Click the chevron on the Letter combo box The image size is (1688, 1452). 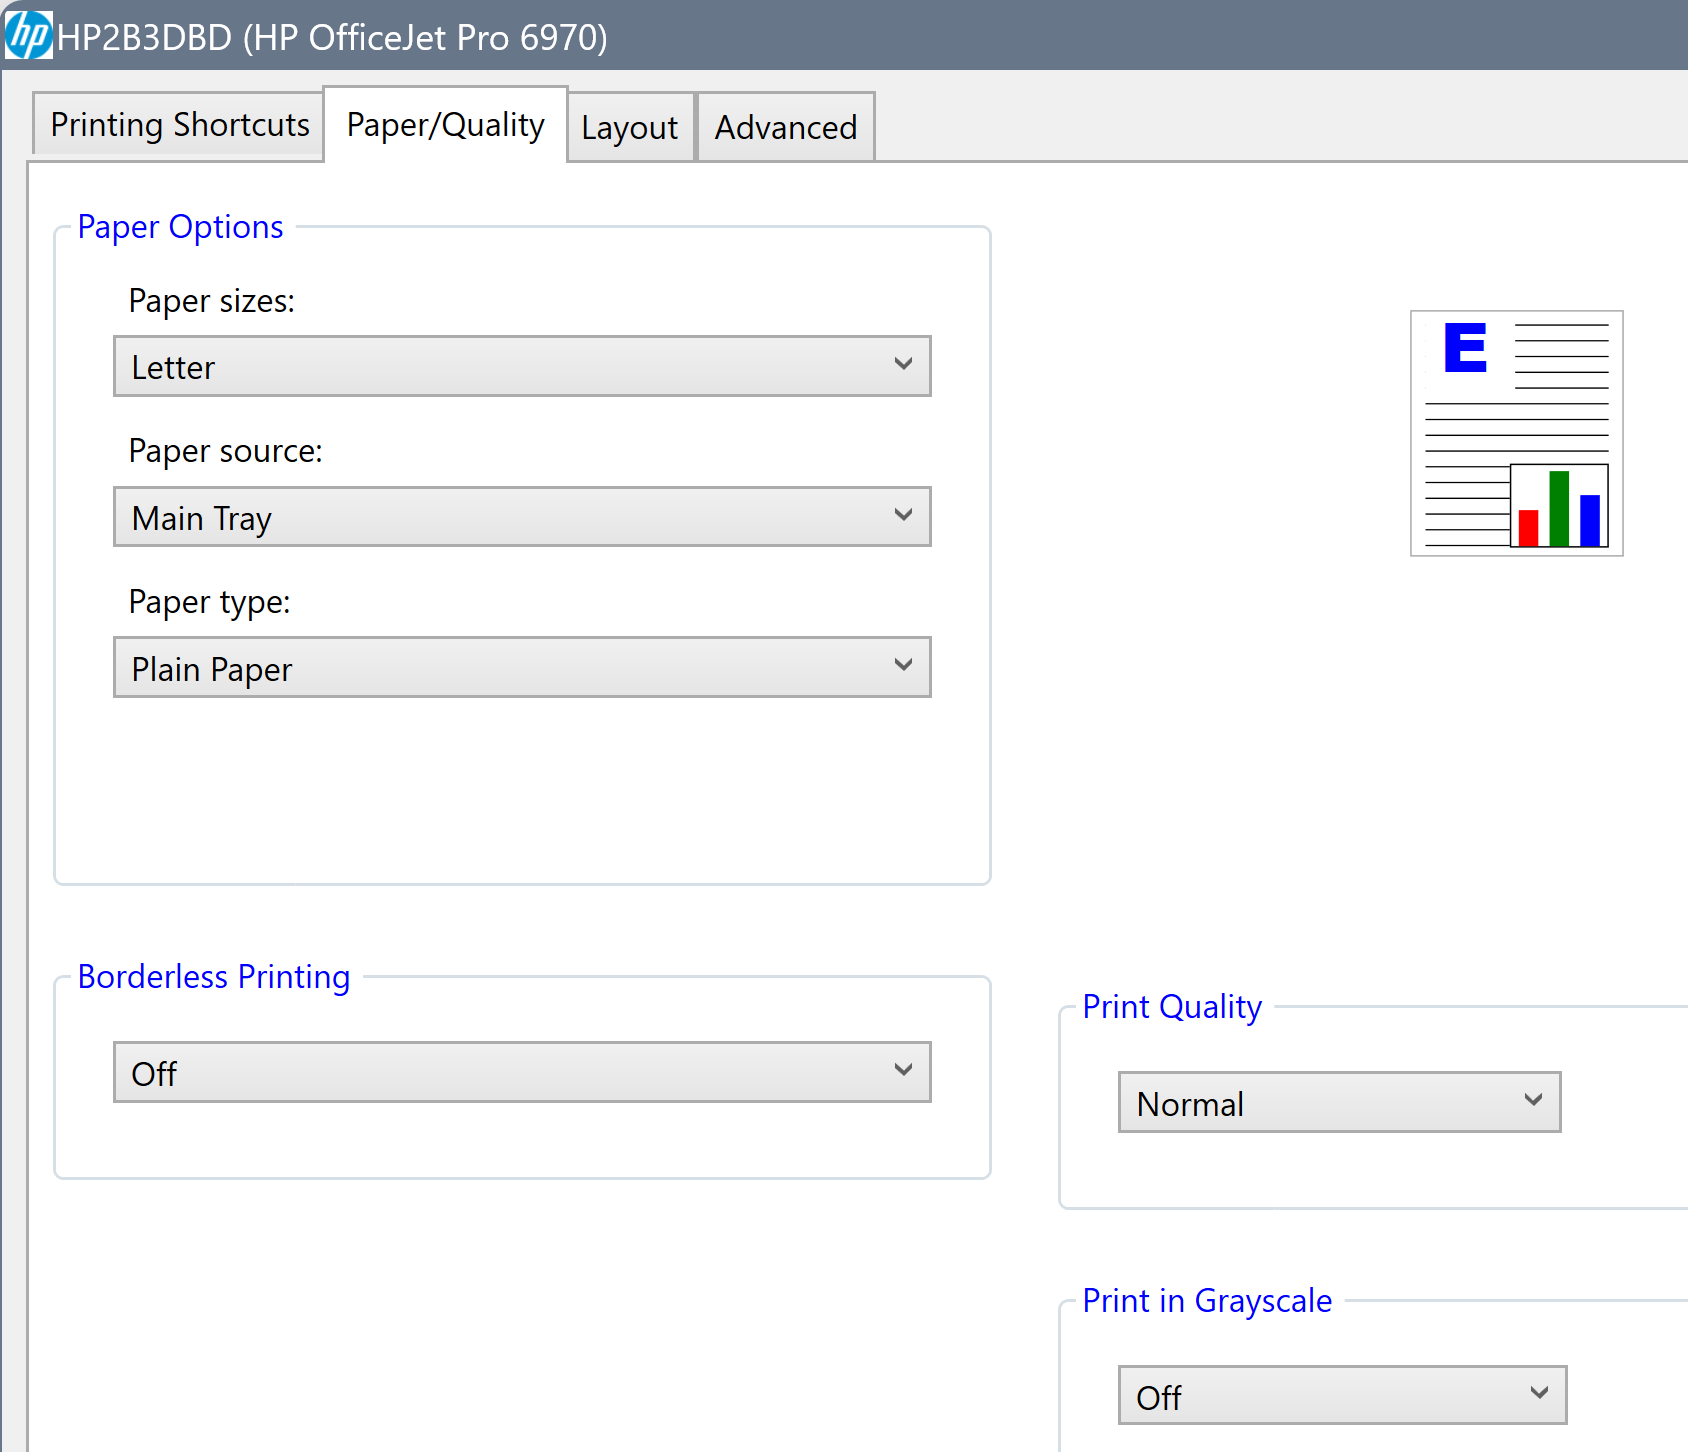pyautogui.click(x=904, y=366)
